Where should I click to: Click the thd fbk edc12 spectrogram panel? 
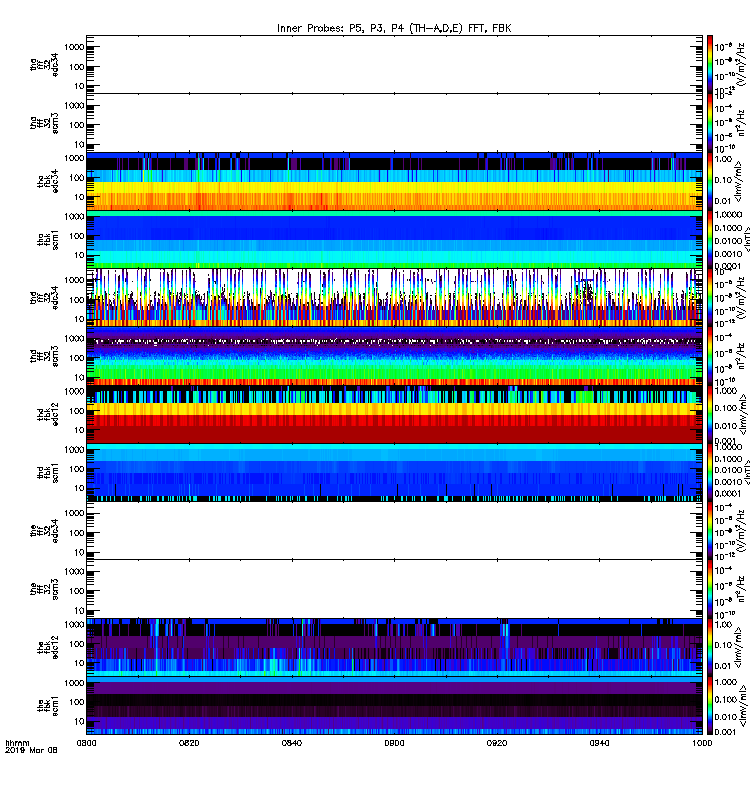(x=394, y=414)
